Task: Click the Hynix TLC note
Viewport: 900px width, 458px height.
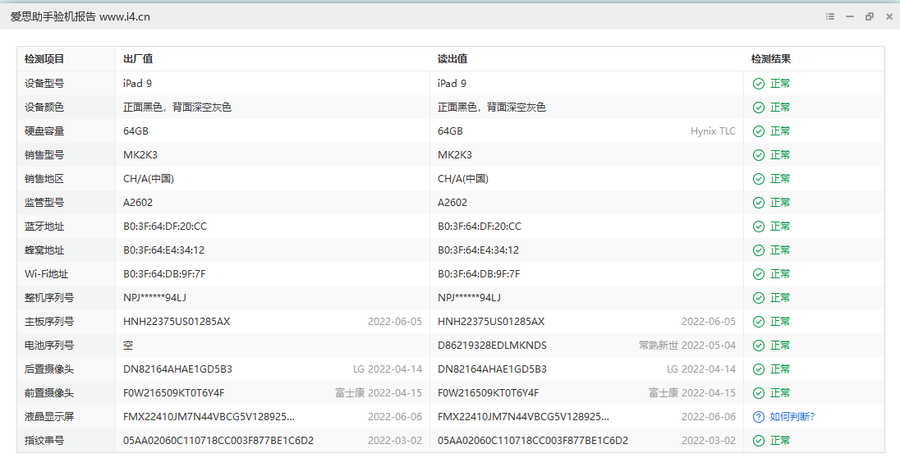Action: click(x=713, y=131)
